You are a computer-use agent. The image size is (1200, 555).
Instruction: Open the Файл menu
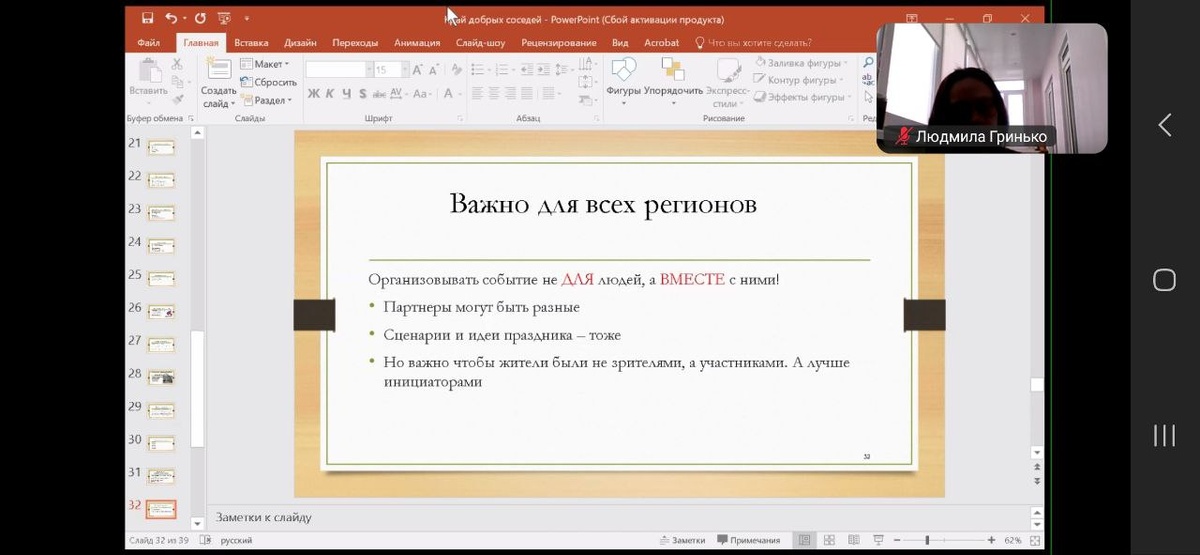[149, 43]
